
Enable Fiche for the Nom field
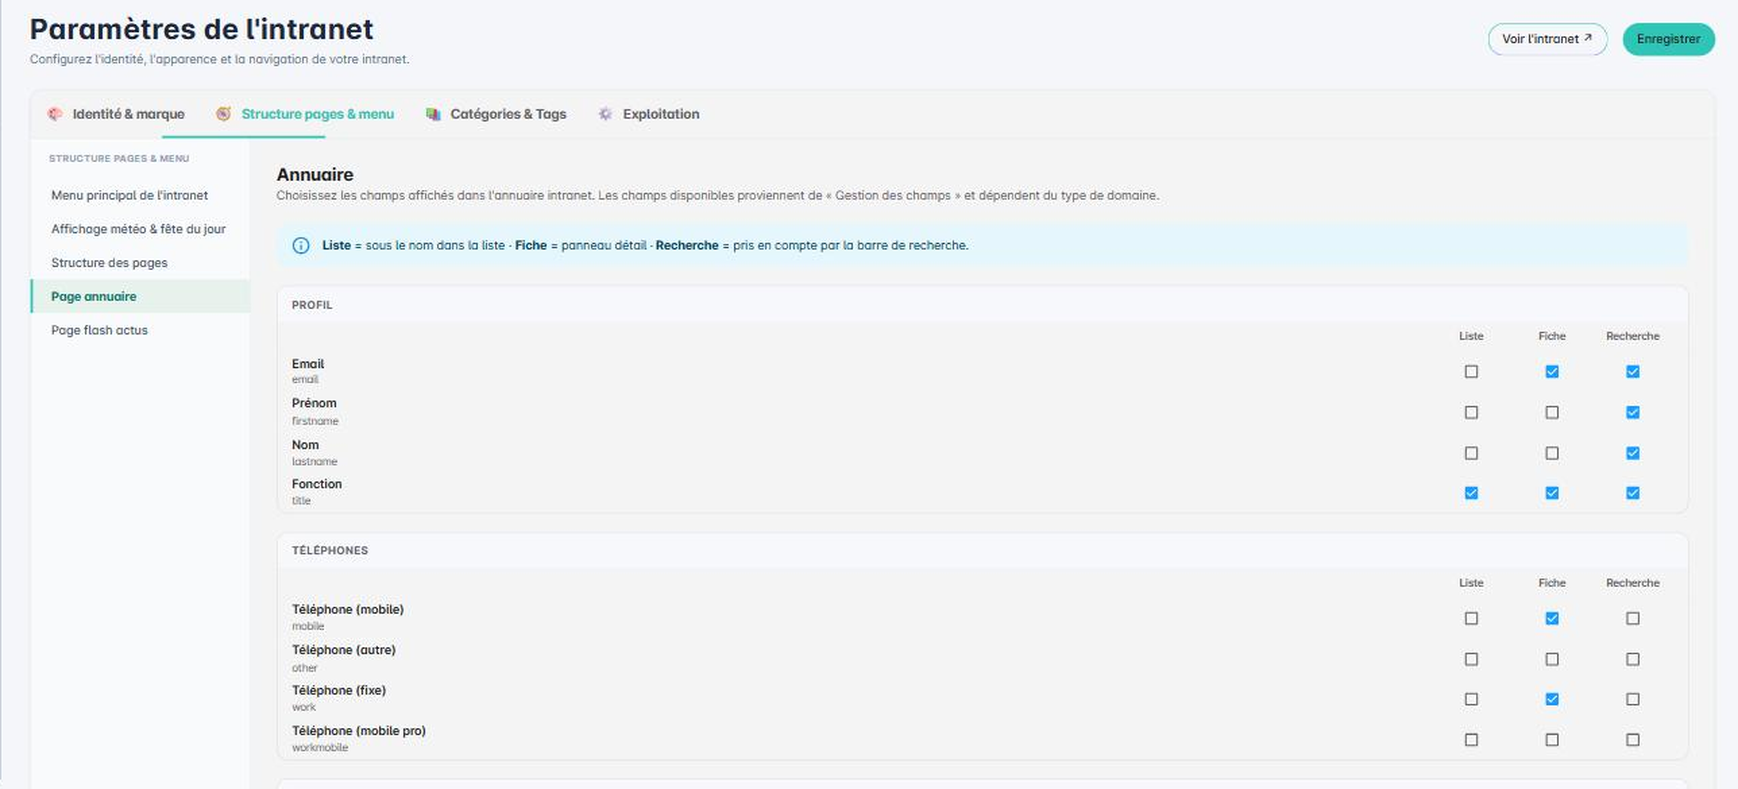1552,453
